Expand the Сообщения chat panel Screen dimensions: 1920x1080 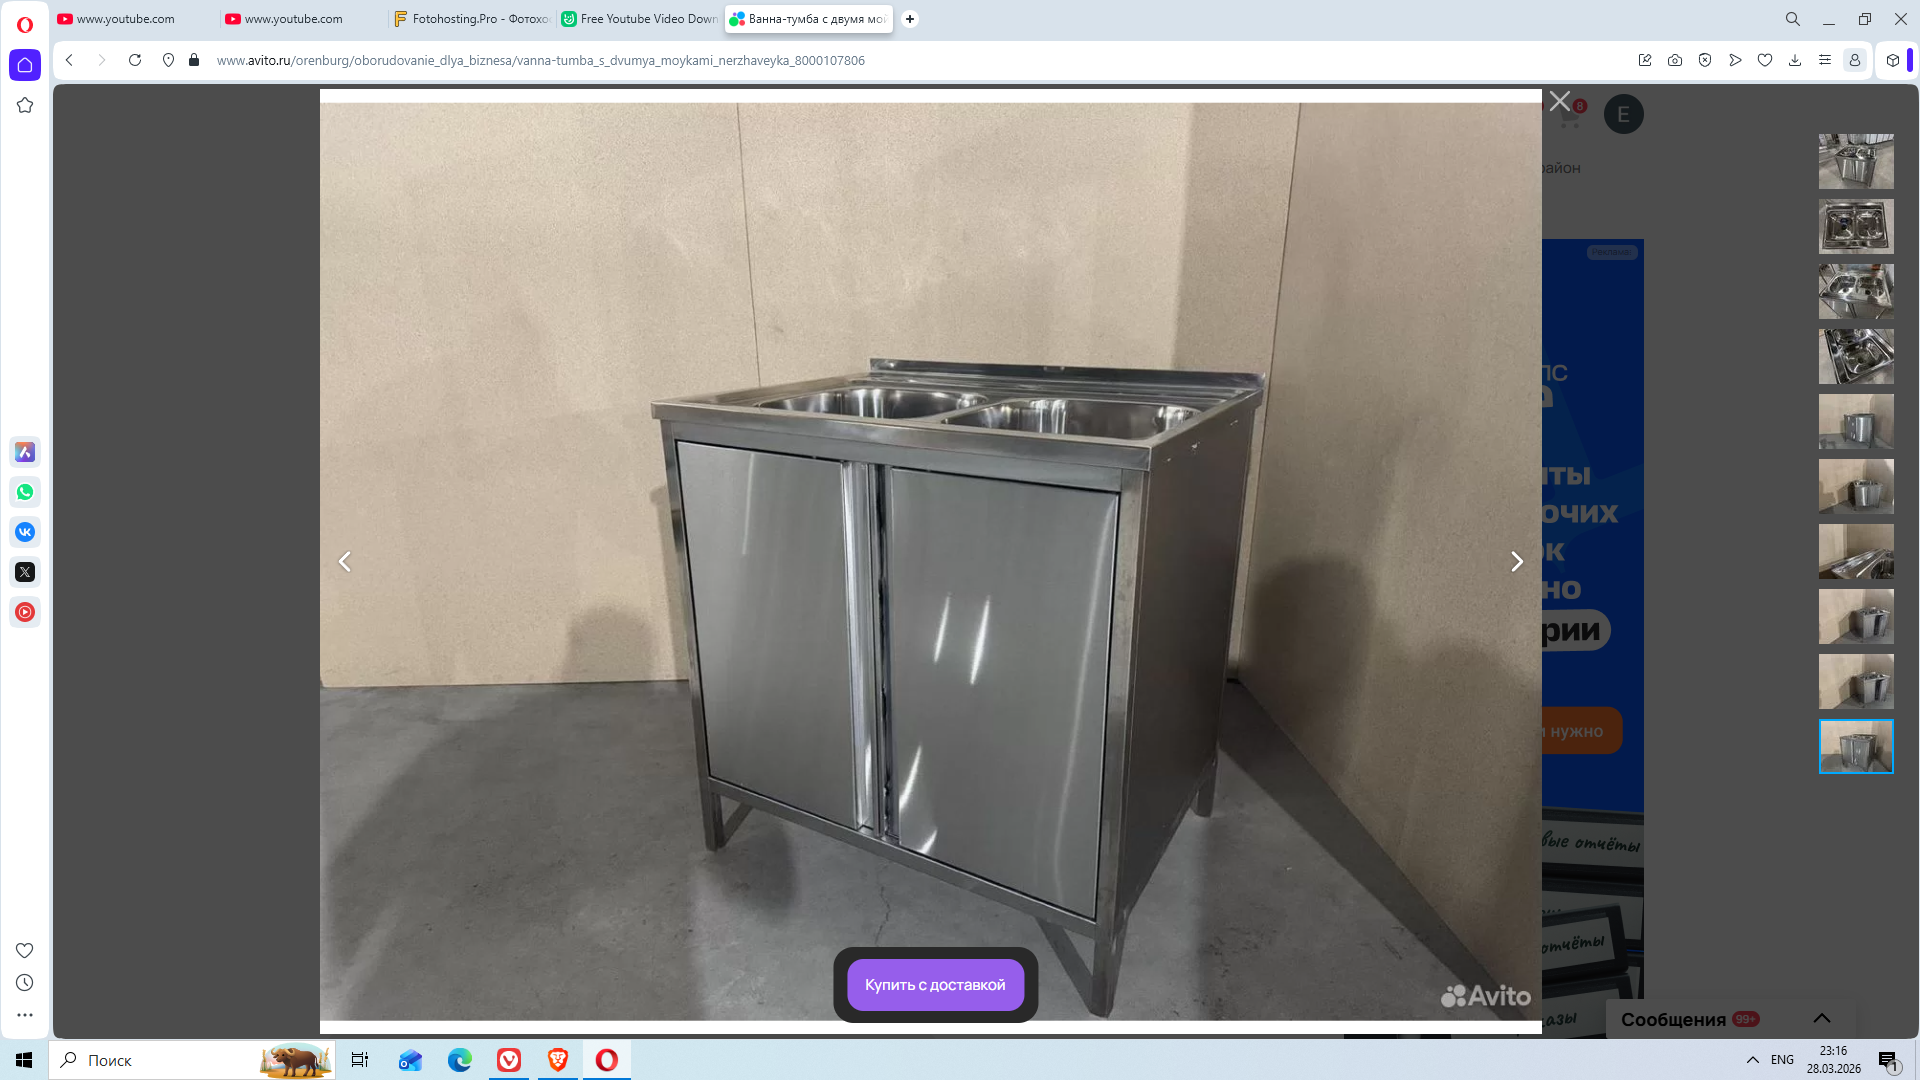1821,1018
